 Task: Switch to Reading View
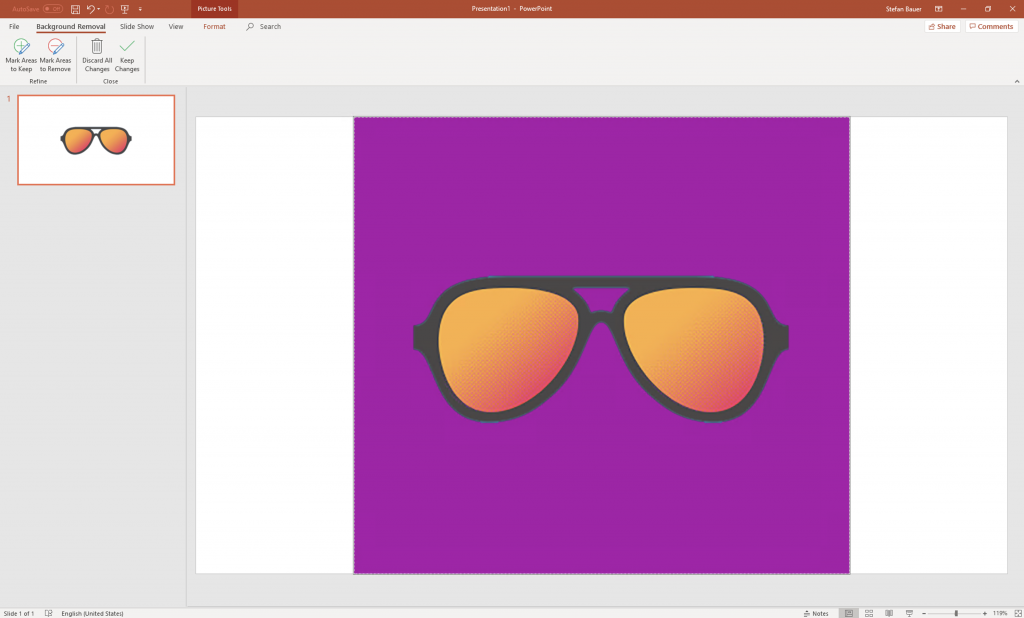(888, 613)
